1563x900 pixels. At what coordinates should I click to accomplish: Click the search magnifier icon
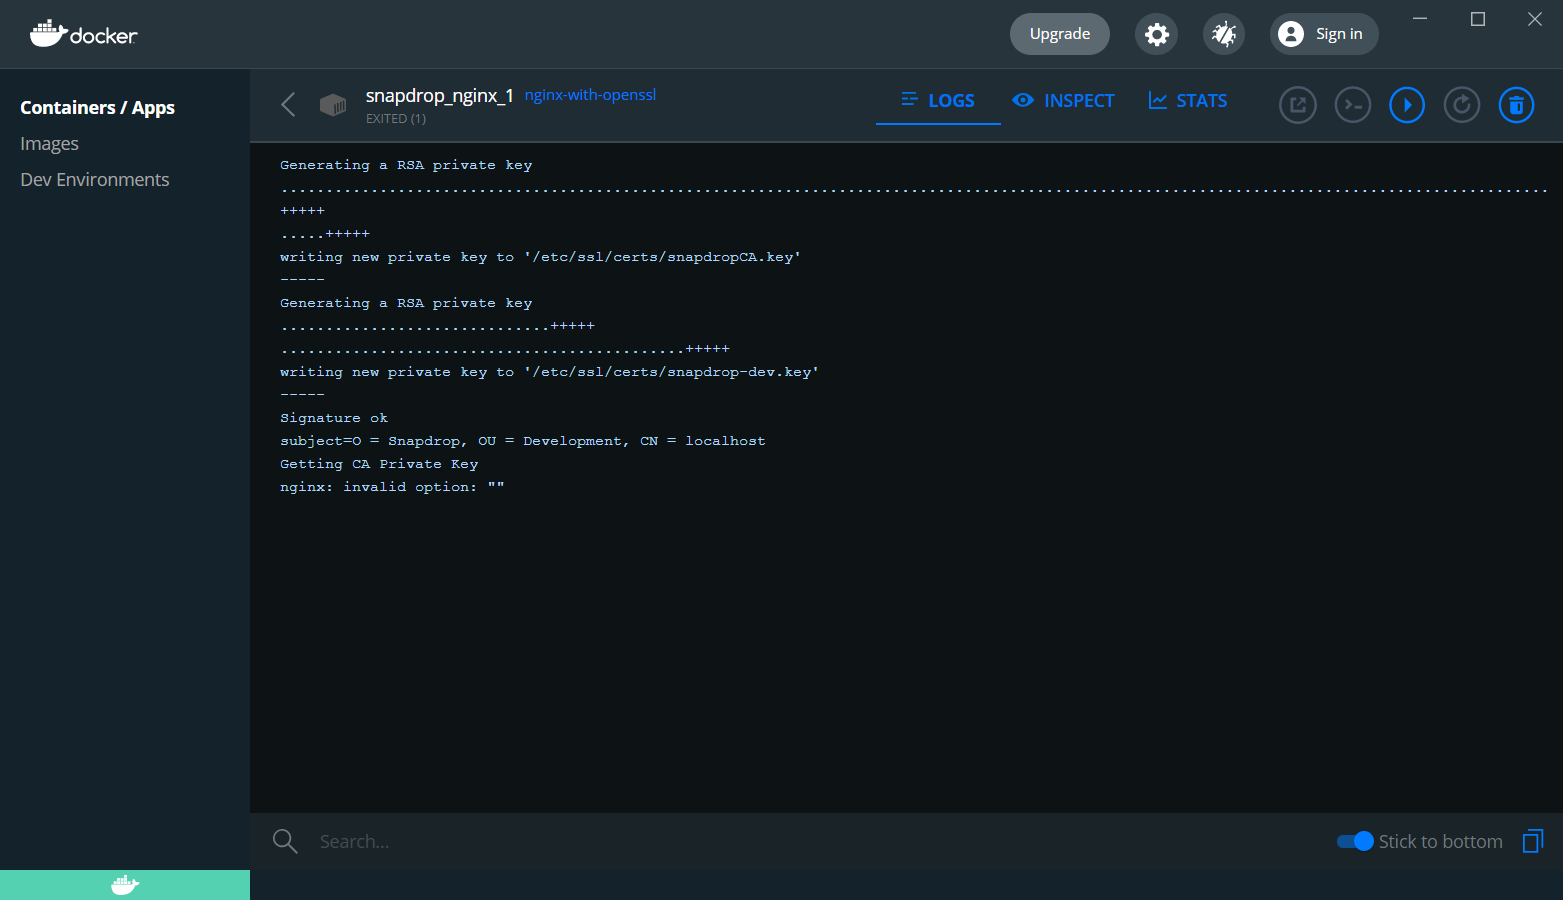click(285, 841)
